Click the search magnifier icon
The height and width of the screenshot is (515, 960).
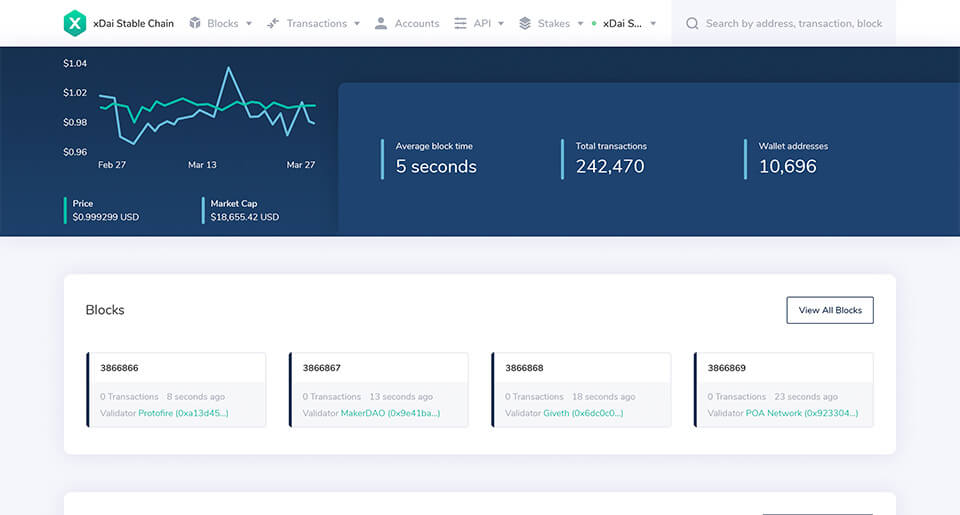(x=692, y=23)
